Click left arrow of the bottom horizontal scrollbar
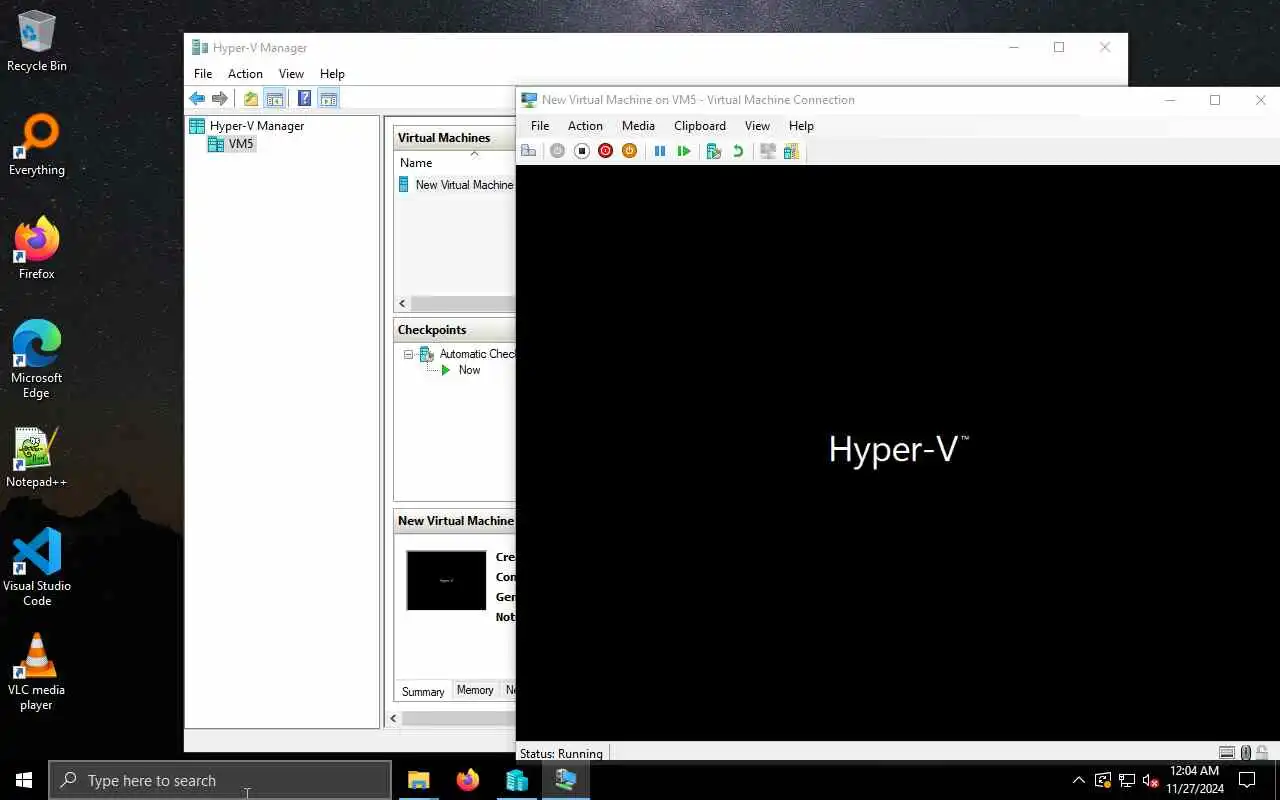 [x=393, y=718]
